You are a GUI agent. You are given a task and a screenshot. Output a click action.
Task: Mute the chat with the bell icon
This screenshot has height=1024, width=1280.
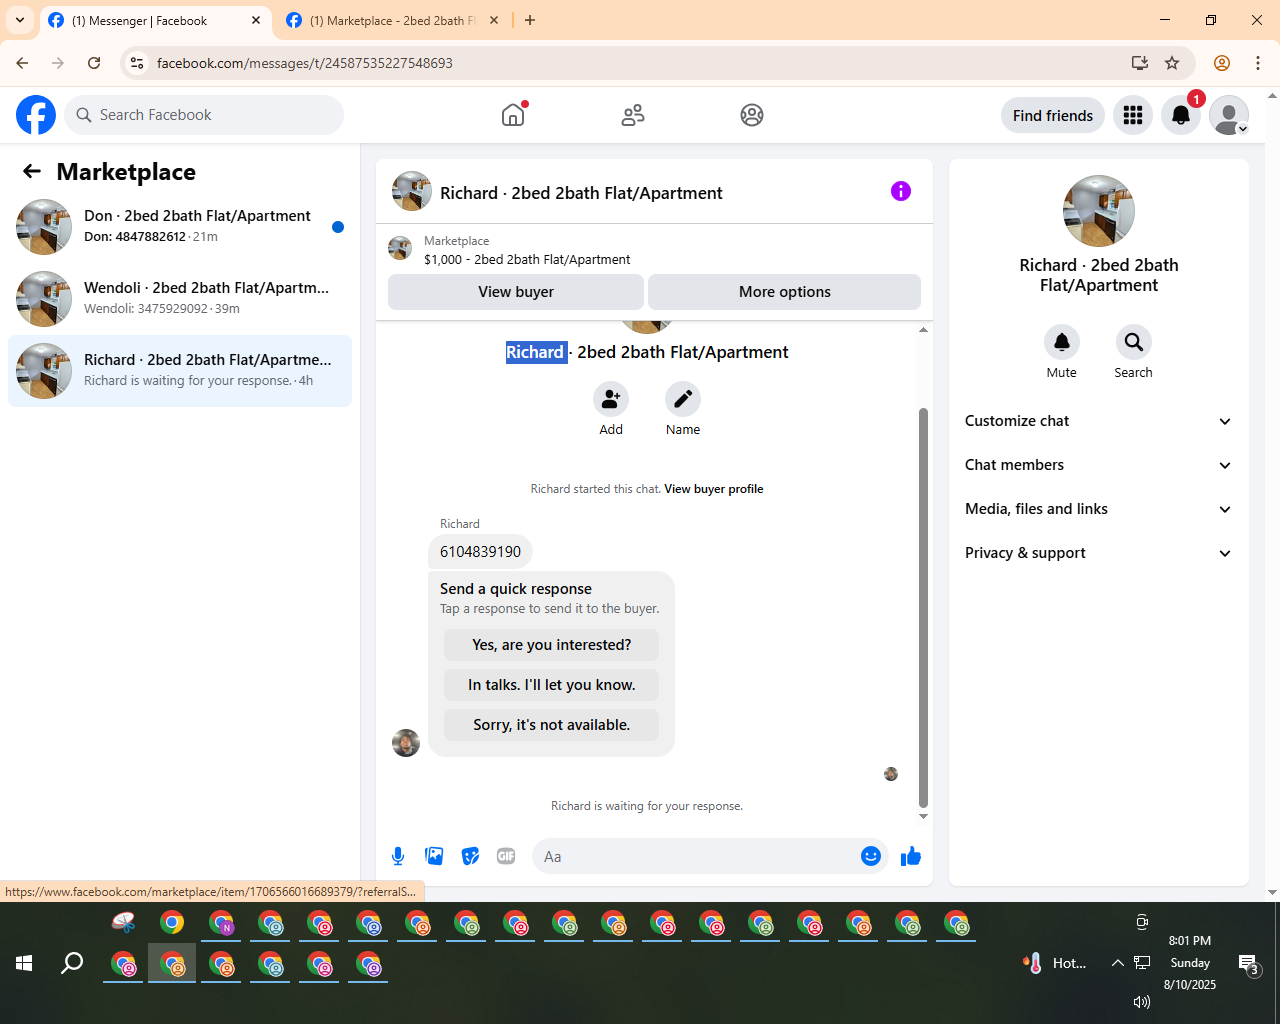point(1062,342)
